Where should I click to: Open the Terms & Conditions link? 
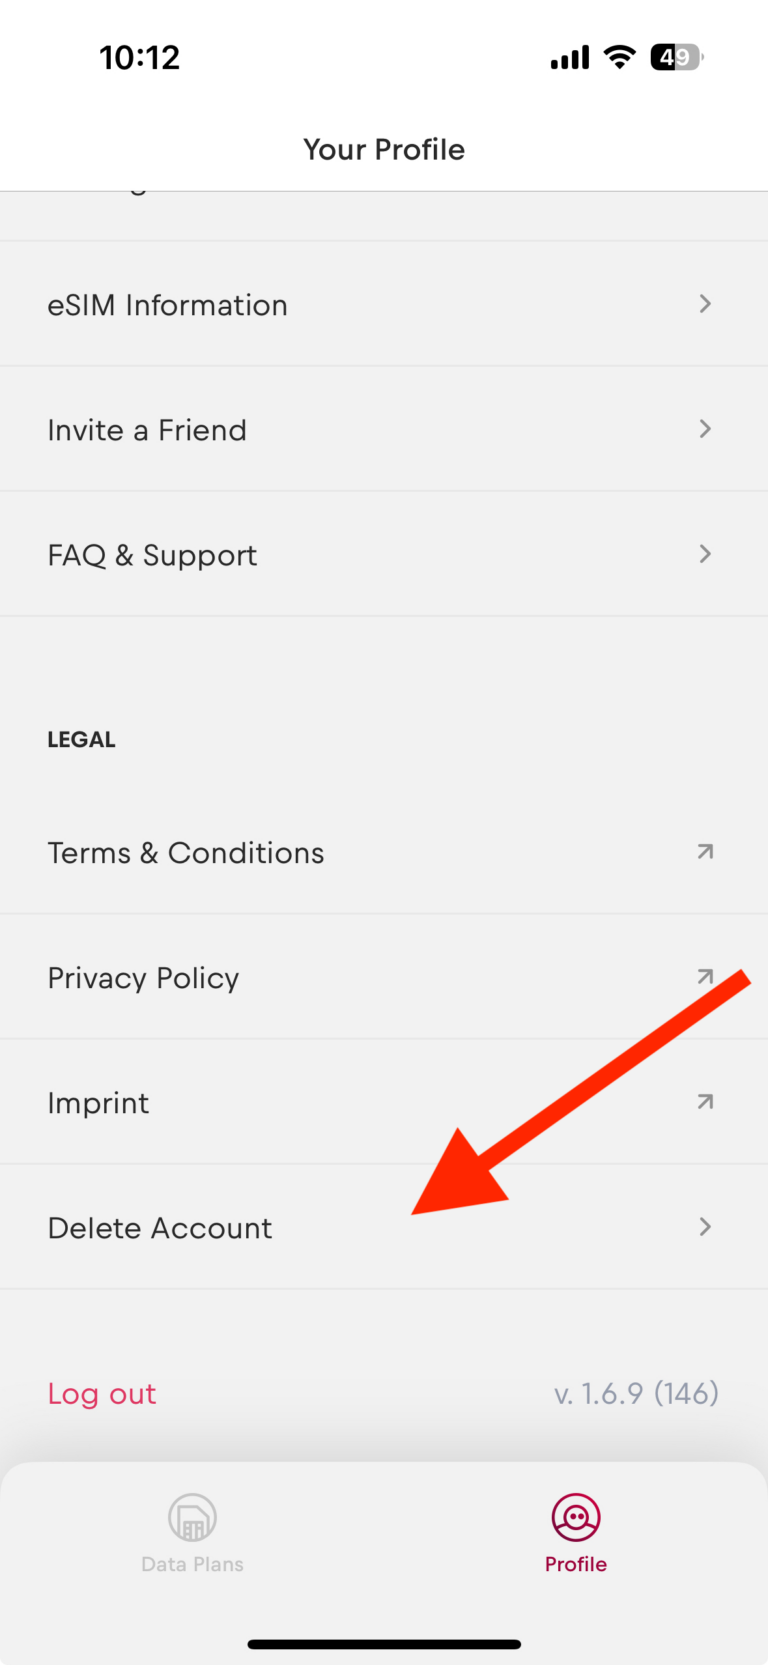(186, 853)
